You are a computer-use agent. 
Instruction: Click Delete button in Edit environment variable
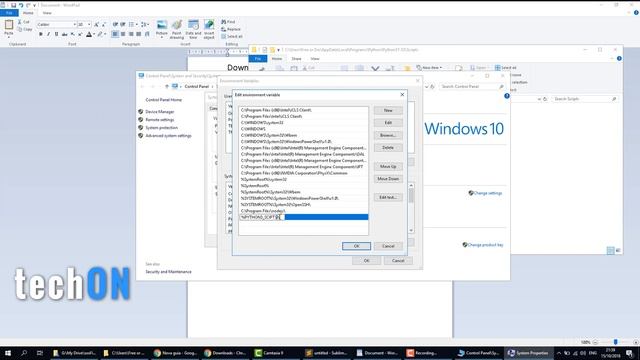(x=388, y=147)
